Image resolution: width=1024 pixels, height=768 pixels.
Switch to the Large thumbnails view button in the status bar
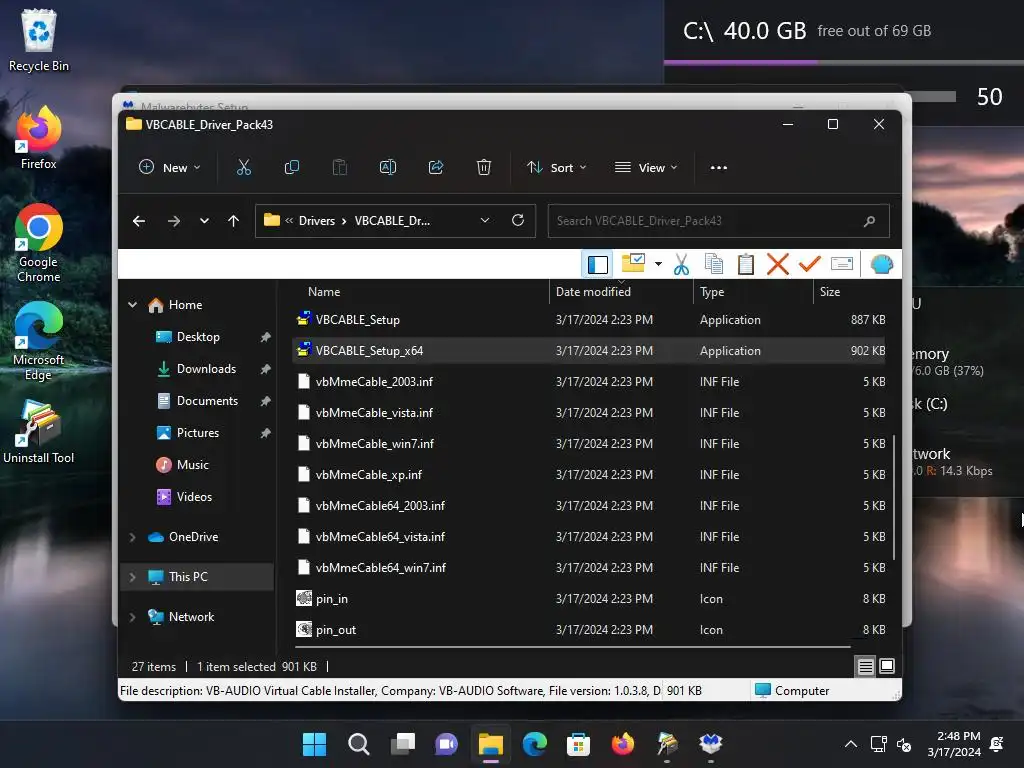pos(887,666)
